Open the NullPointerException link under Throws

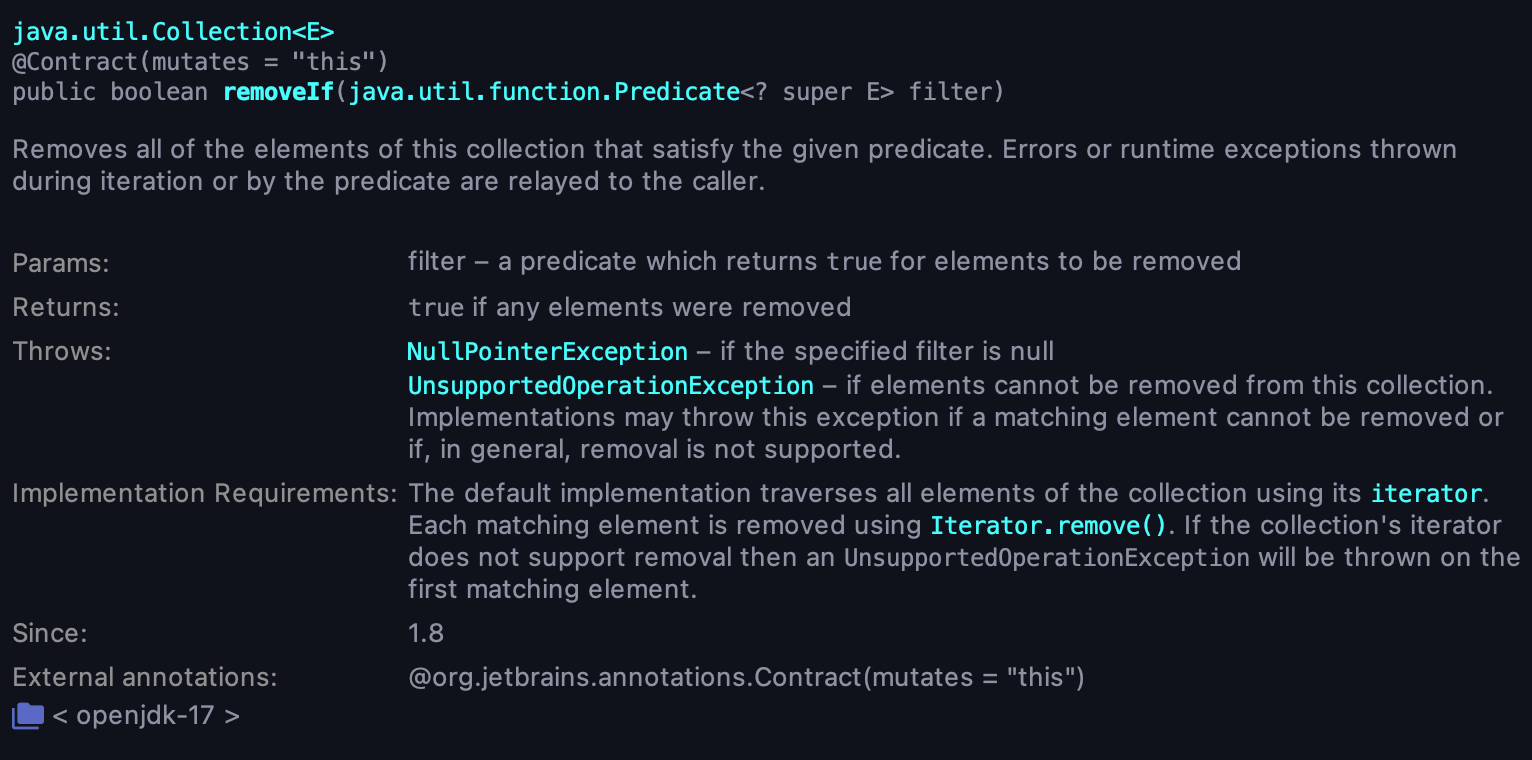(547, 352)
